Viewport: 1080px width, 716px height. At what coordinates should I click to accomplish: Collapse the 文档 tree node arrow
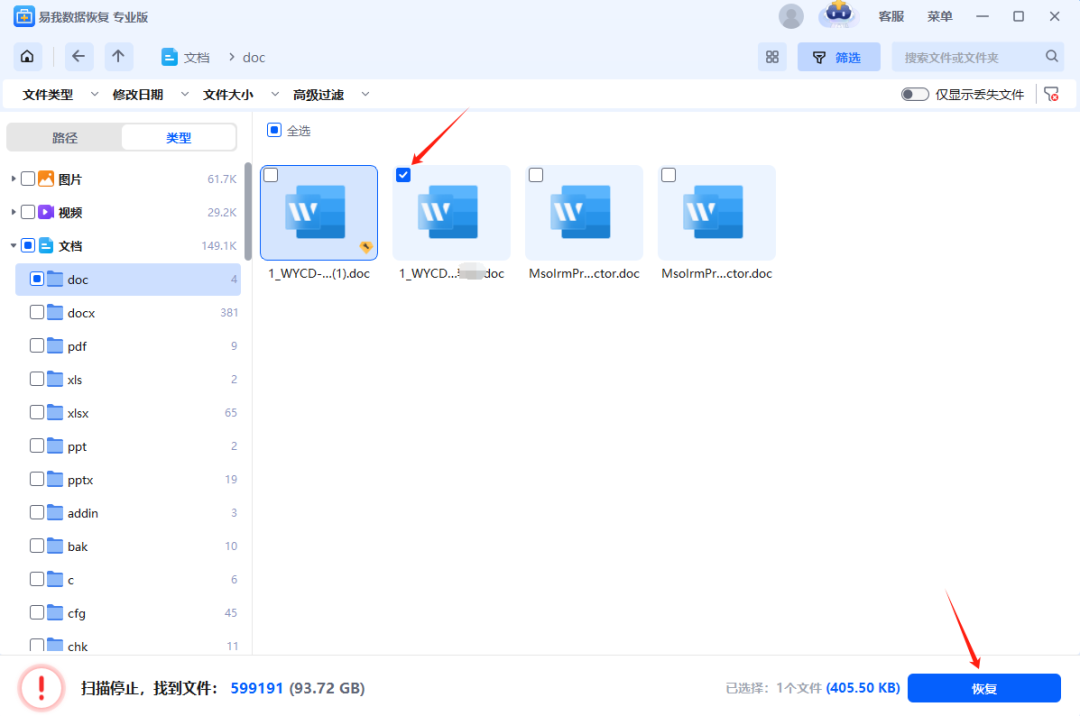(x=13, y=246)
